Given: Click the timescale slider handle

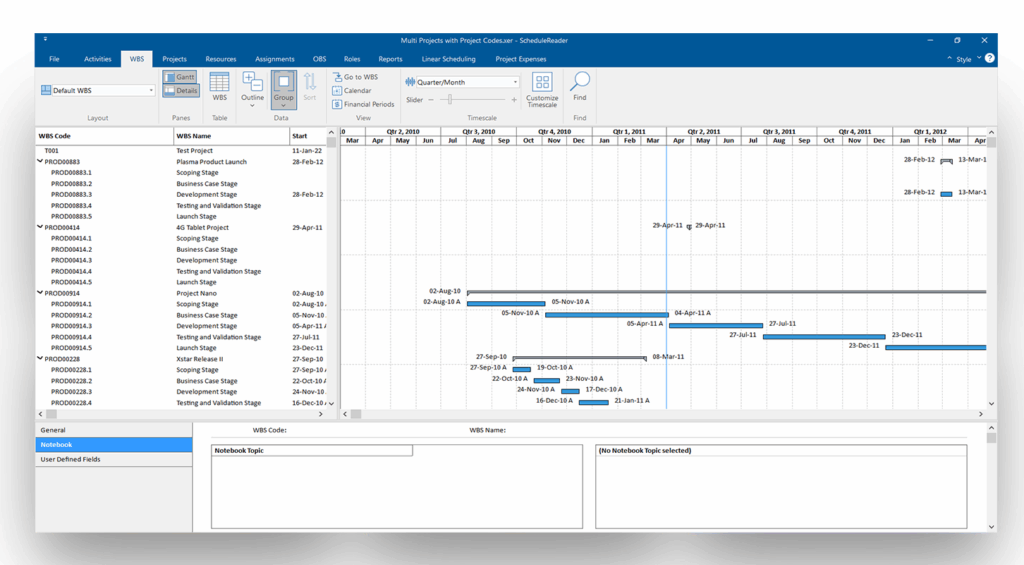Looking at the screenshot, I should 450,100.
